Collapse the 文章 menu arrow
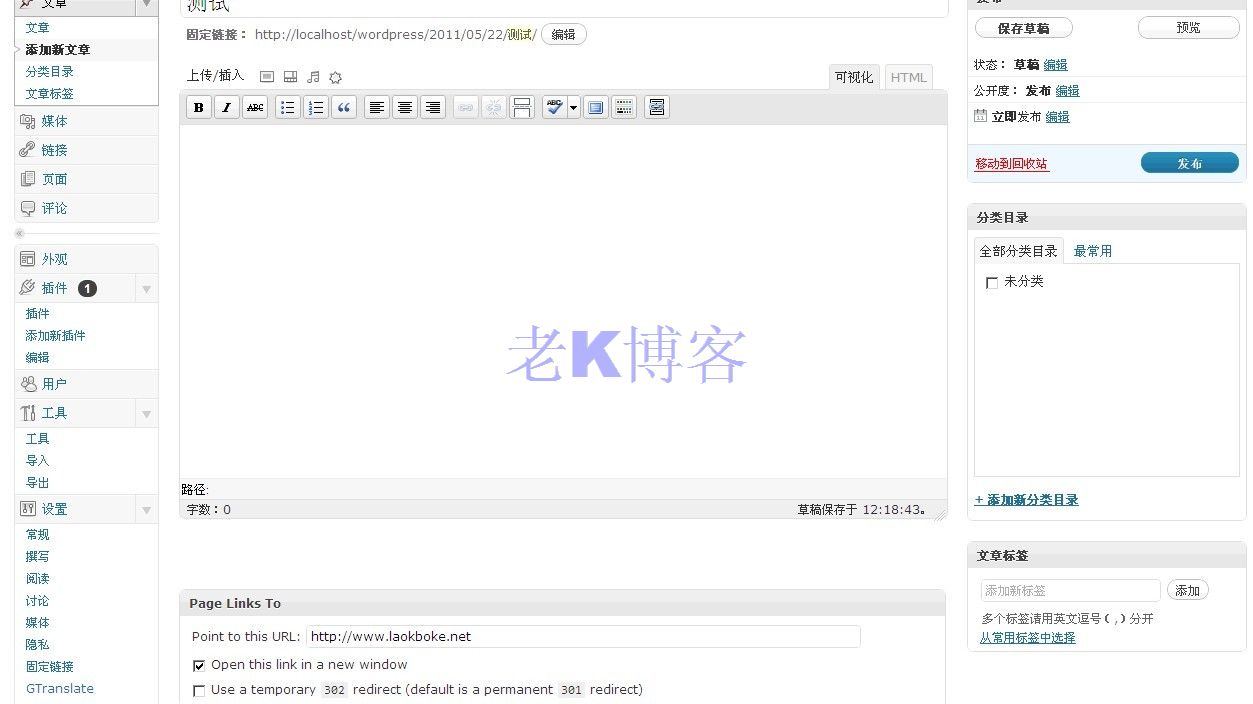Screen dimensions: 1253x704 click(146, 5)
